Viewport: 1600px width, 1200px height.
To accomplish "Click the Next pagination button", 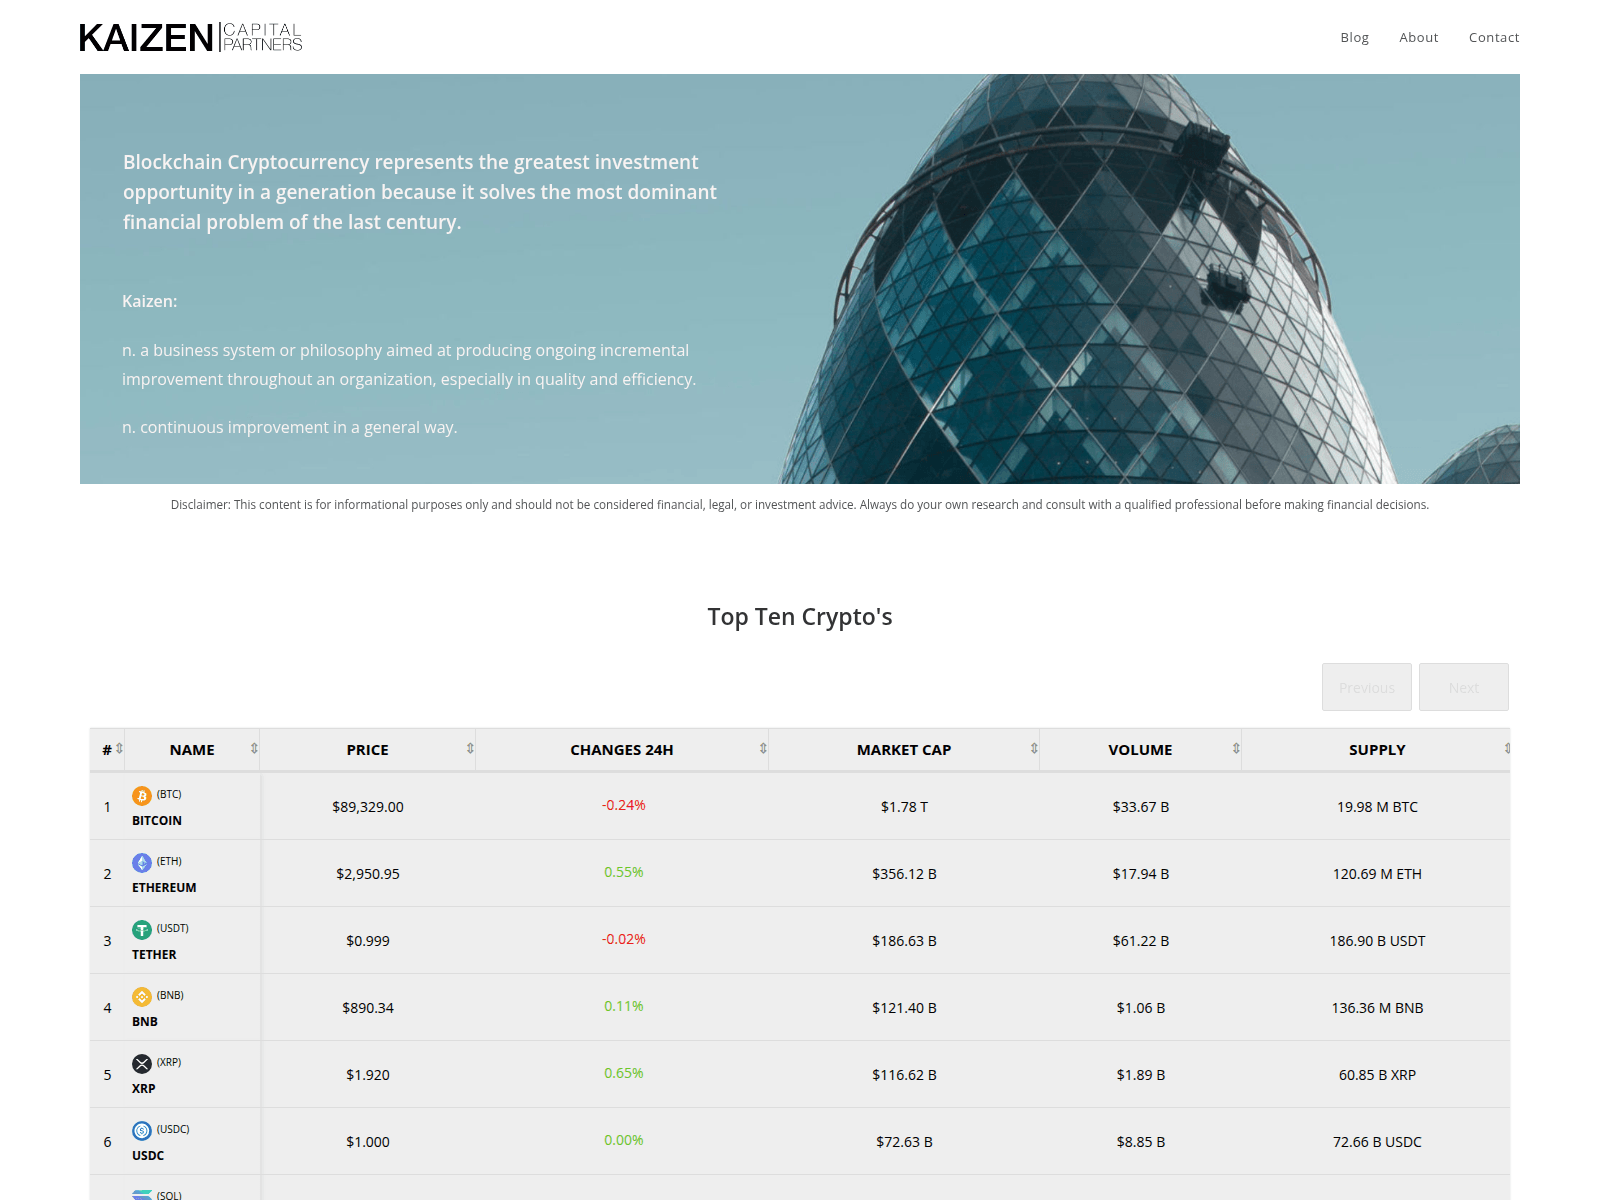I will (1463, 687).
